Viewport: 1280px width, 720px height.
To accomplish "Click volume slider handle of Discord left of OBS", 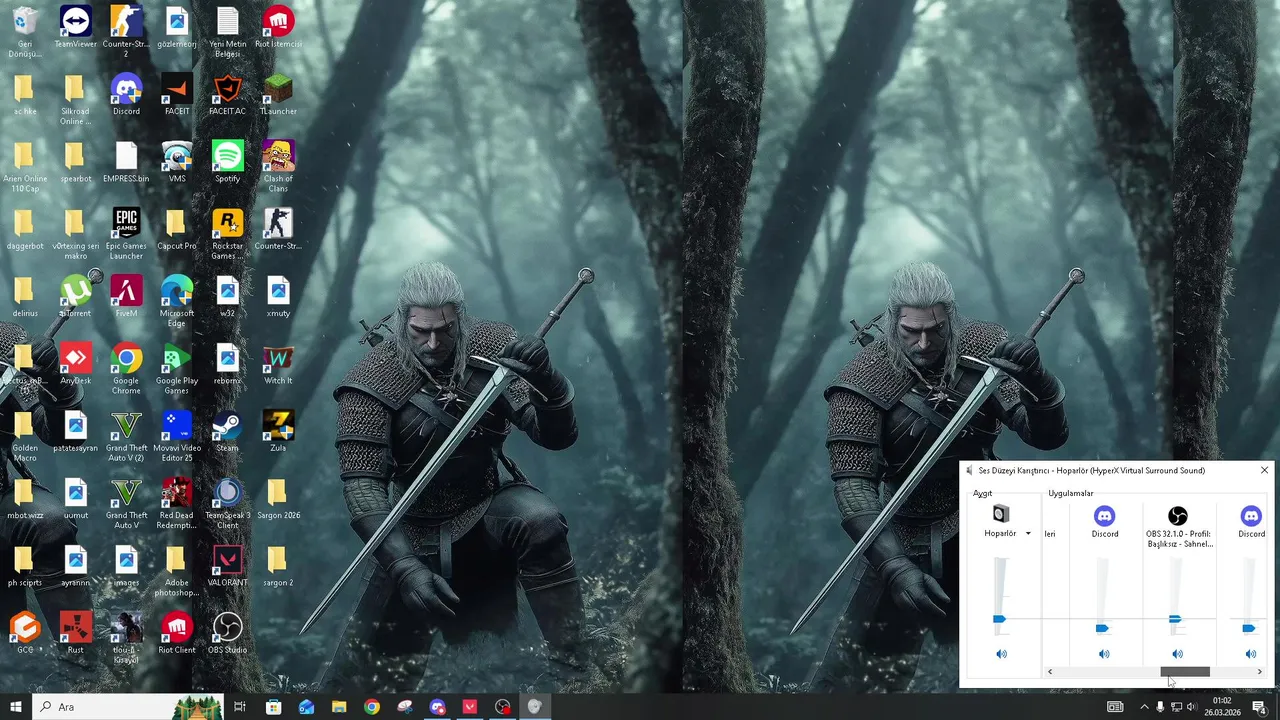I will [1102, 628].
